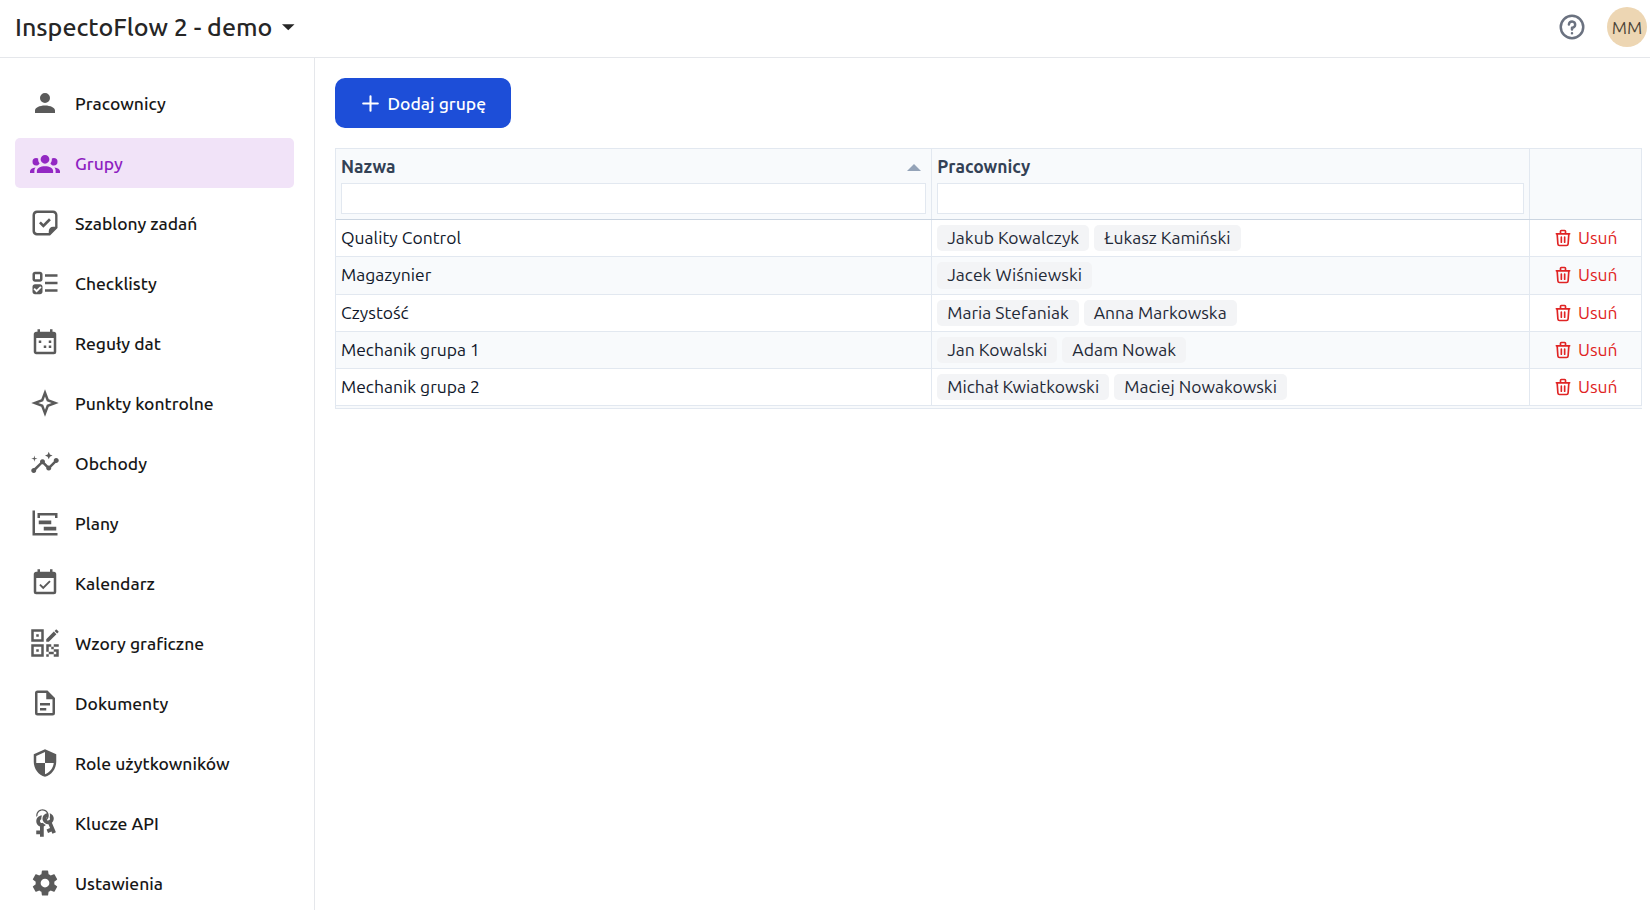Go to the Kalendarz section
1650x910 pixels.
point(114,584)
